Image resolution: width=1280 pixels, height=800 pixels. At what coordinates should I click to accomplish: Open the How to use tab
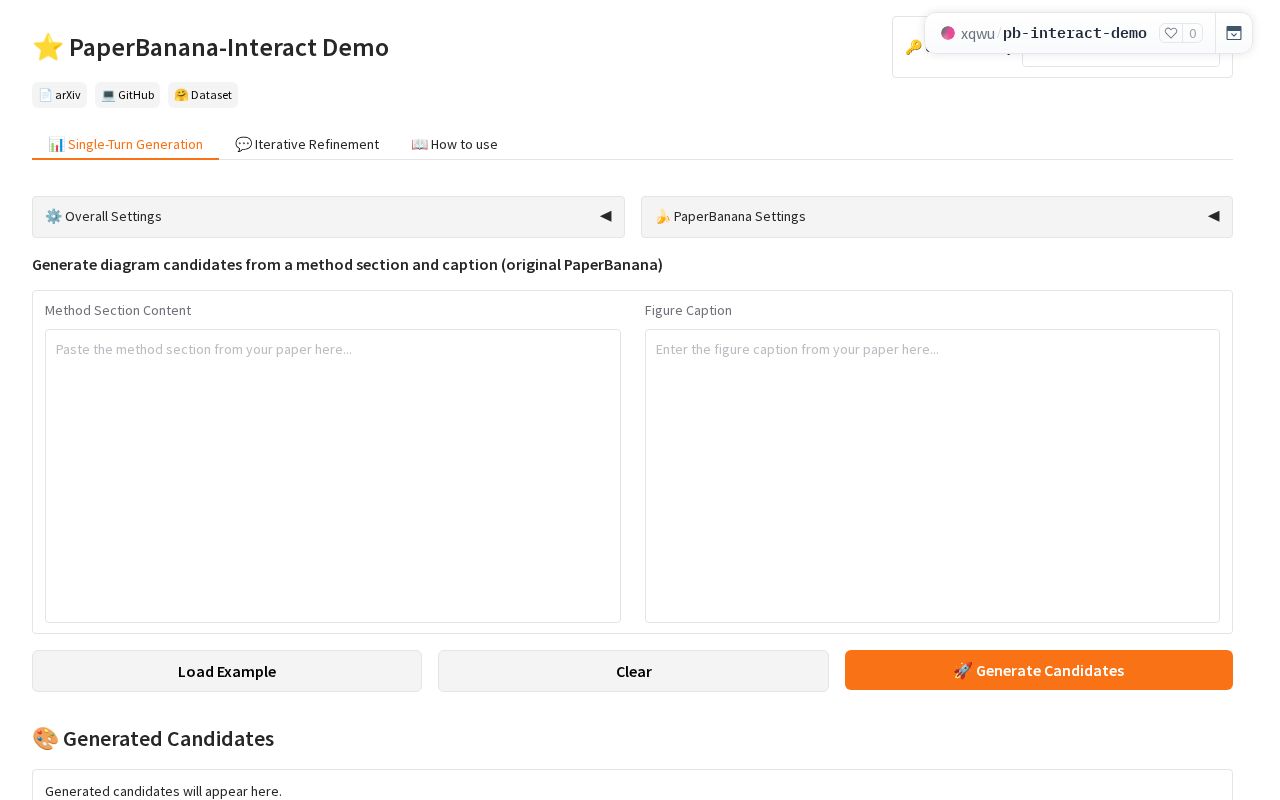pos(454,144)
